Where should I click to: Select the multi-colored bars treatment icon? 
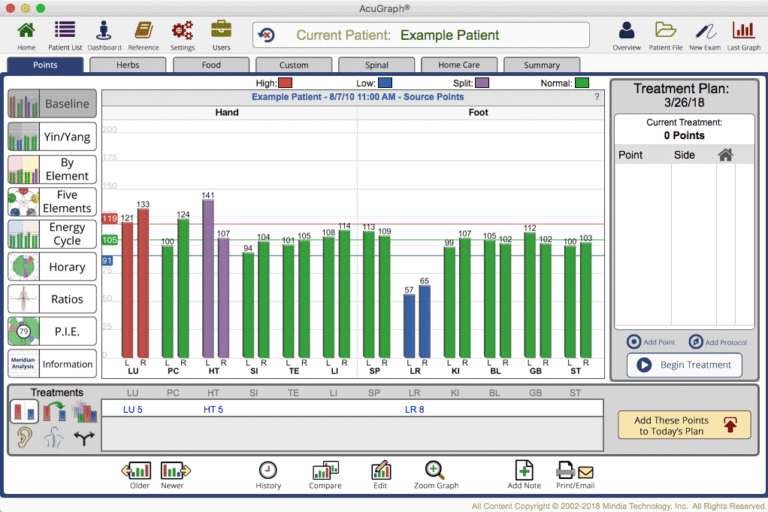tap(85, 411)
